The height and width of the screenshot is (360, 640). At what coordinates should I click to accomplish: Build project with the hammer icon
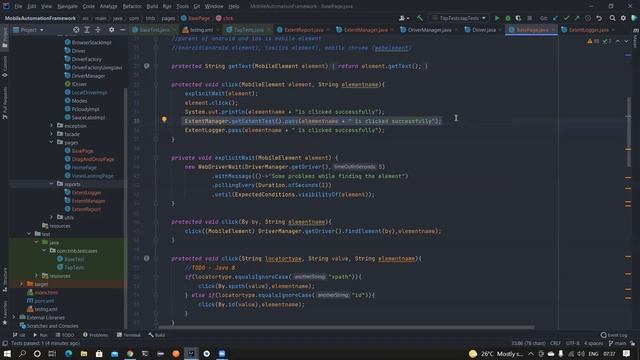click(420, 18)
